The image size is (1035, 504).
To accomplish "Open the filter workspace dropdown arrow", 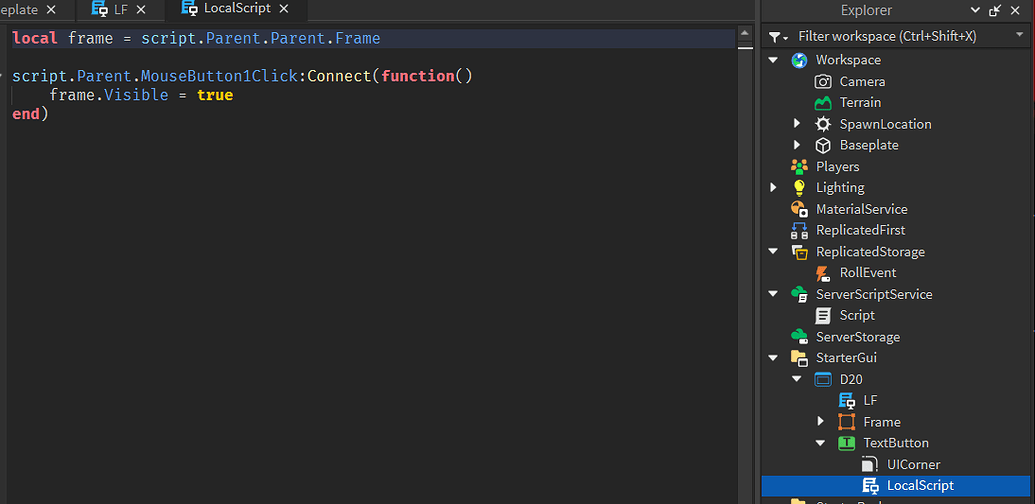I will click(1019, 35).
